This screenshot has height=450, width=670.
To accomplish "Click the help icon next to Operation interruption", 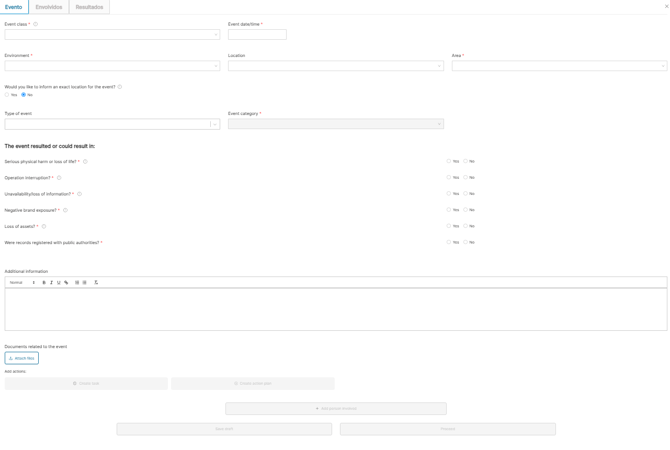I will [59, 178].
